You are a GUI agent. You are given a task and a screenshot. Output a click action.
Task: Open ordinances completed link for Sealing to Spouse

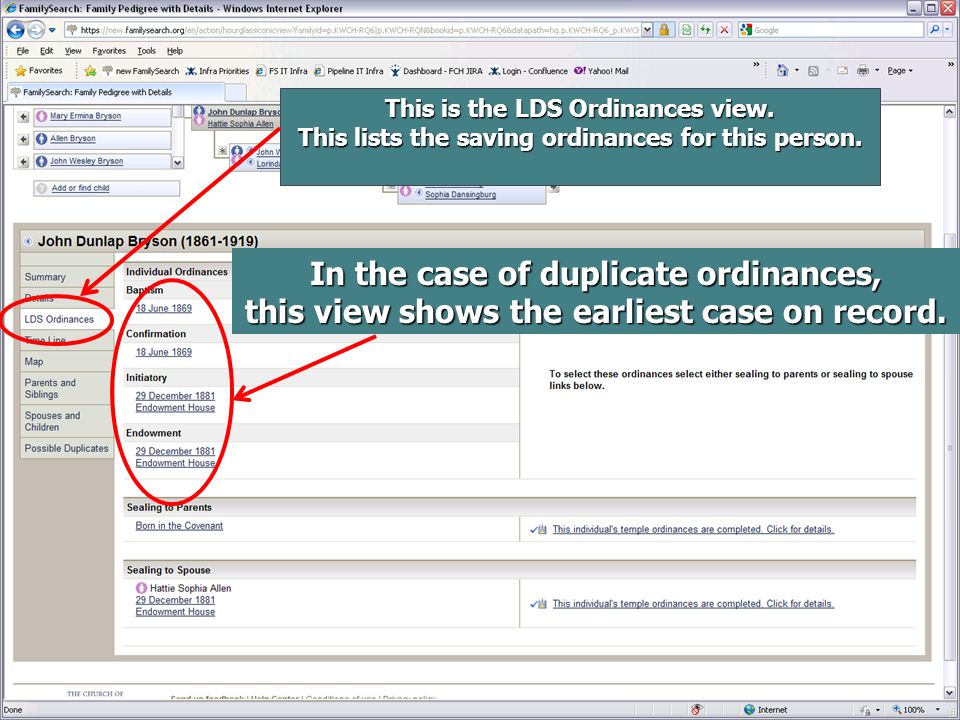coord(693,604)
